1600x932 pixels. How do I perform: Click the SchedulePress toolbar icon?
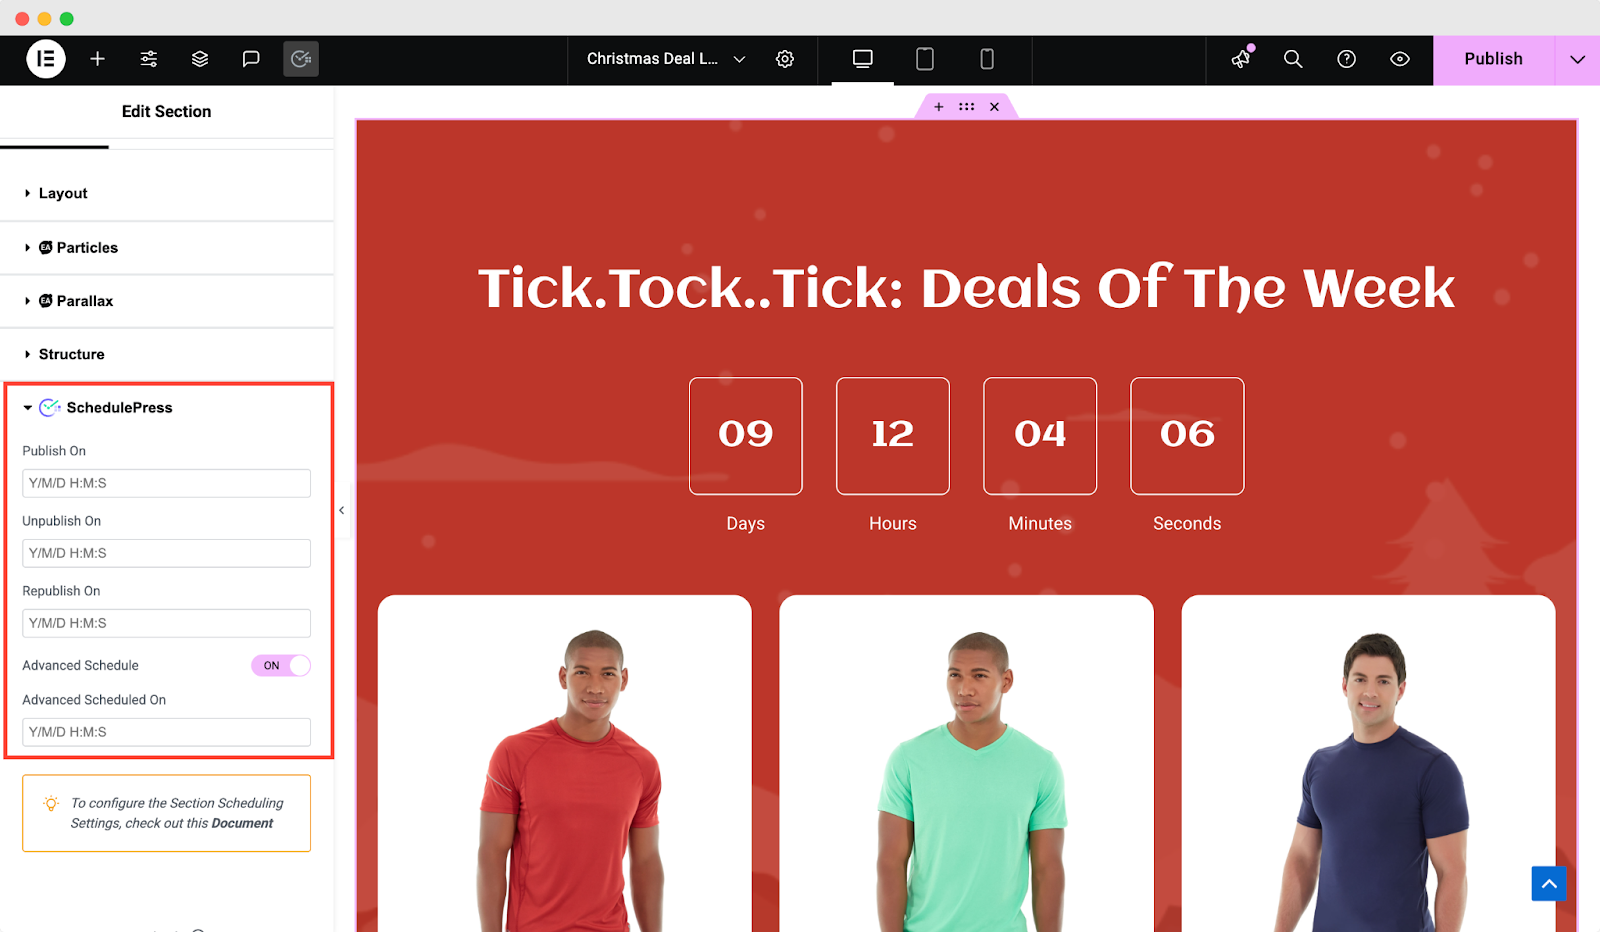[x=301, y=59]
